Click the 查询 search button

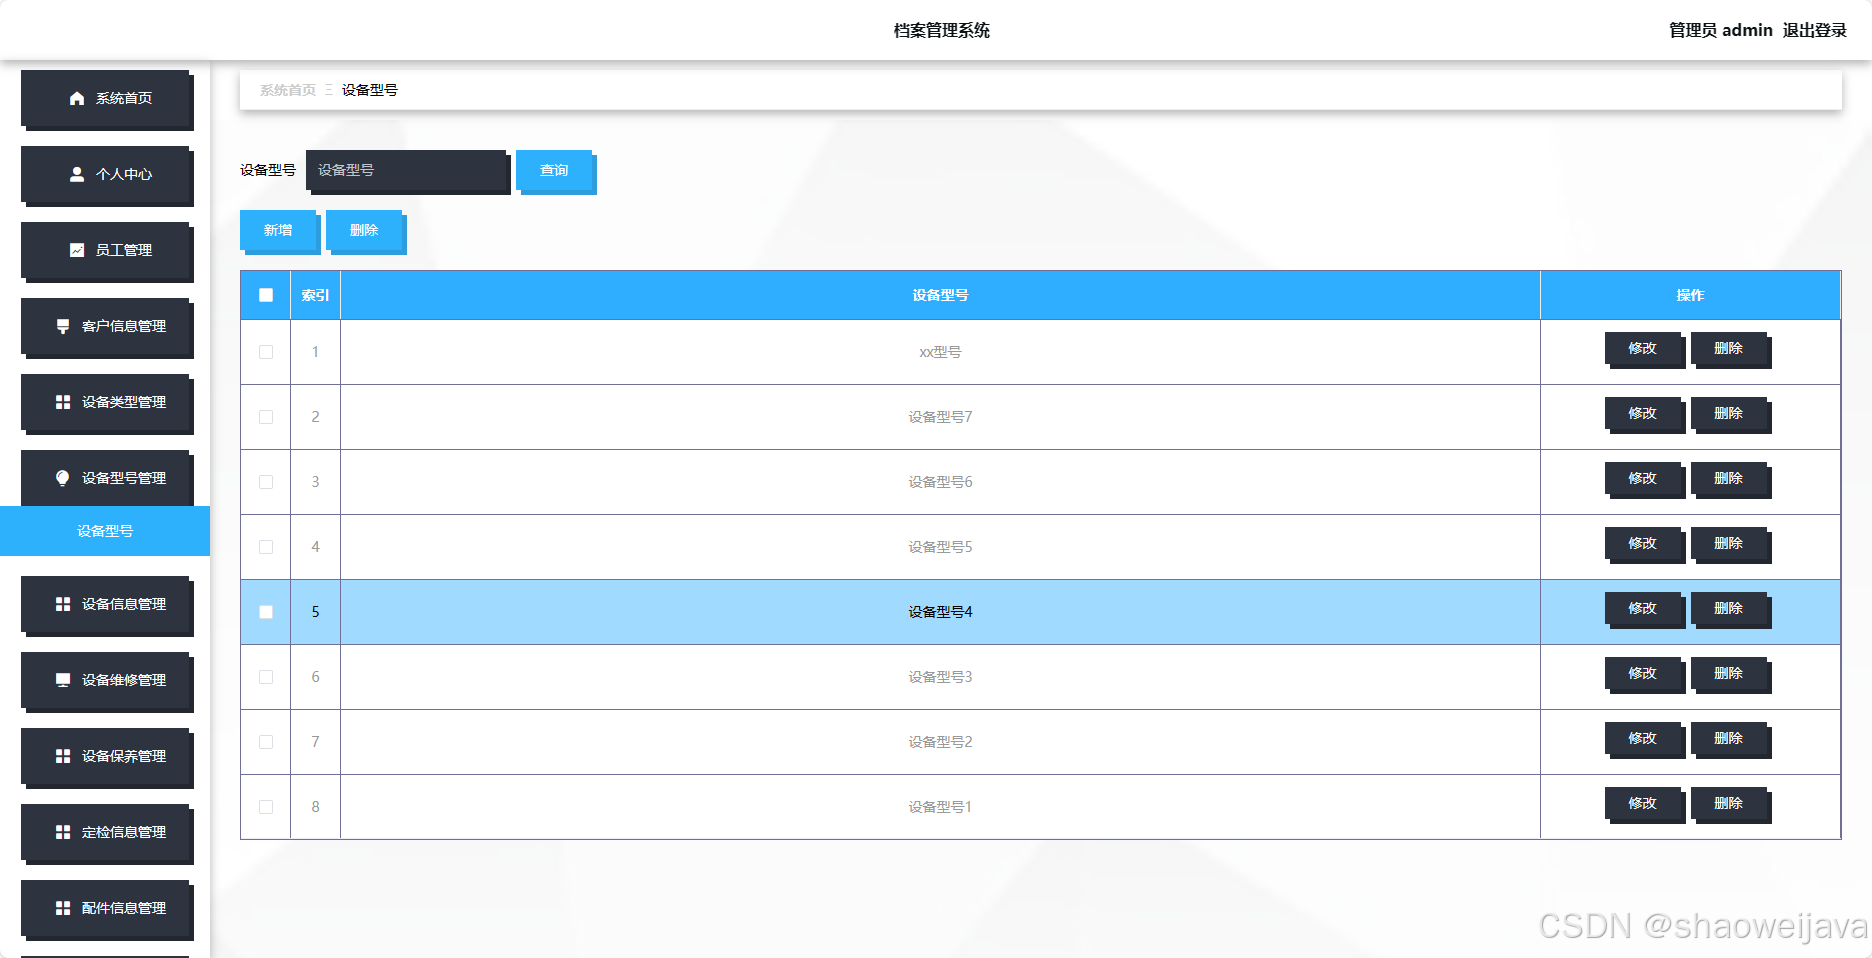pyautogui.click(x=555, y=171)
